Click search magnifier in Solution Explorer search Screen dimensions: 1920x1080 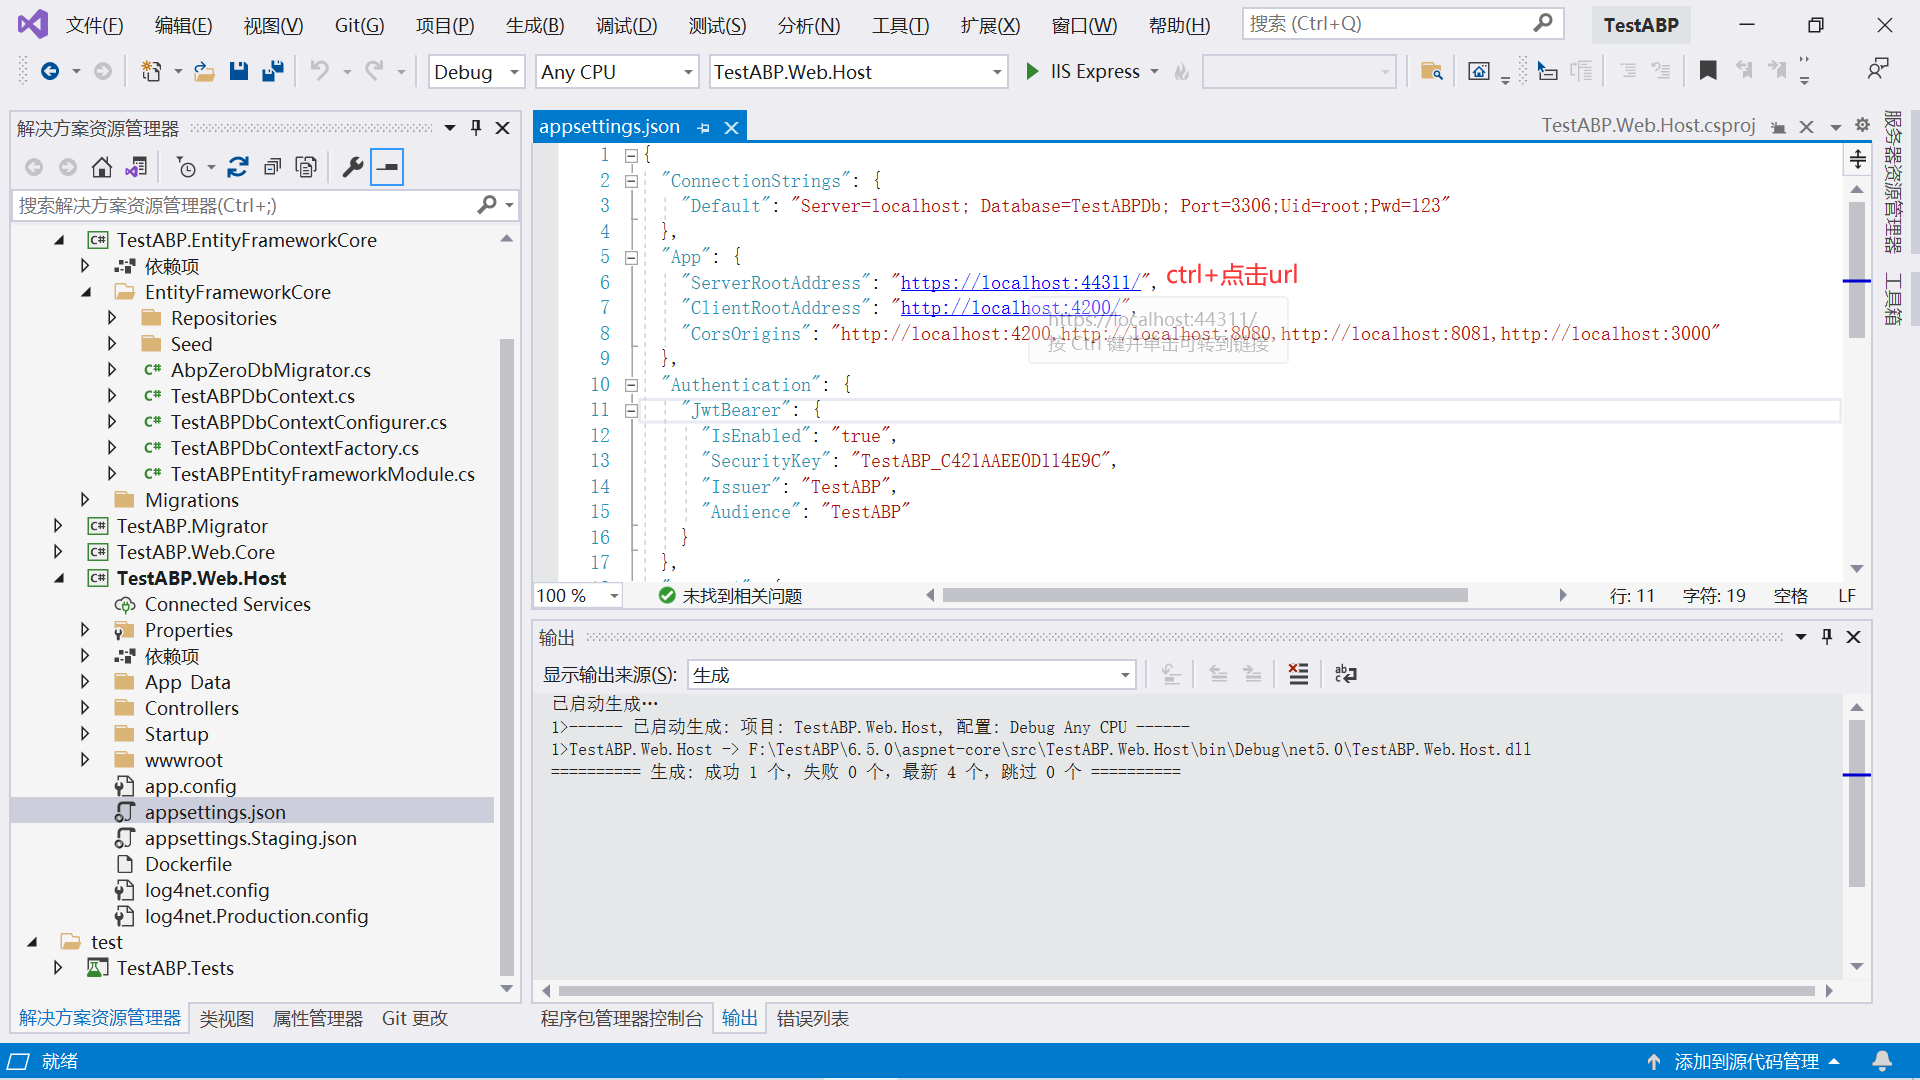tap(487, 205)
